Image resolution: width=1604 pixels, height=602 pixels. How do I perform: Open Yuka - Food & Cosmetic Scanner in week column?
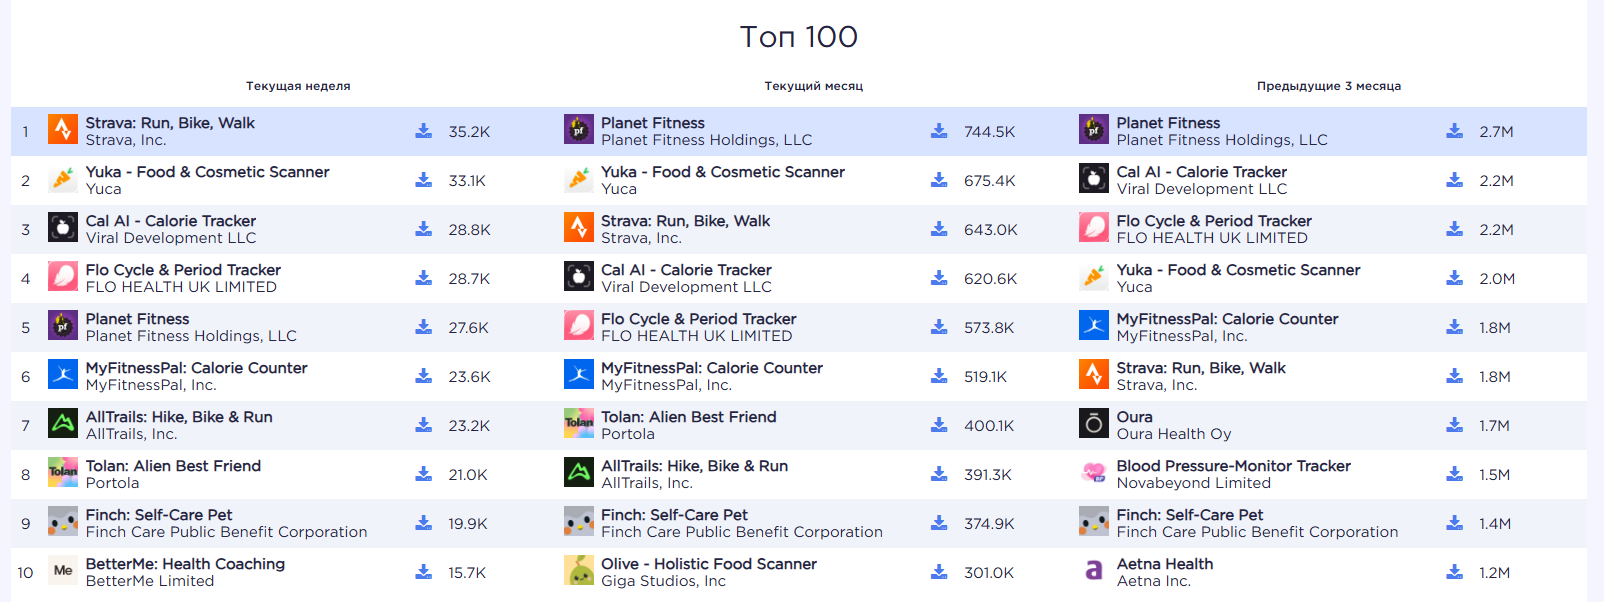click(x=207, y=172)
